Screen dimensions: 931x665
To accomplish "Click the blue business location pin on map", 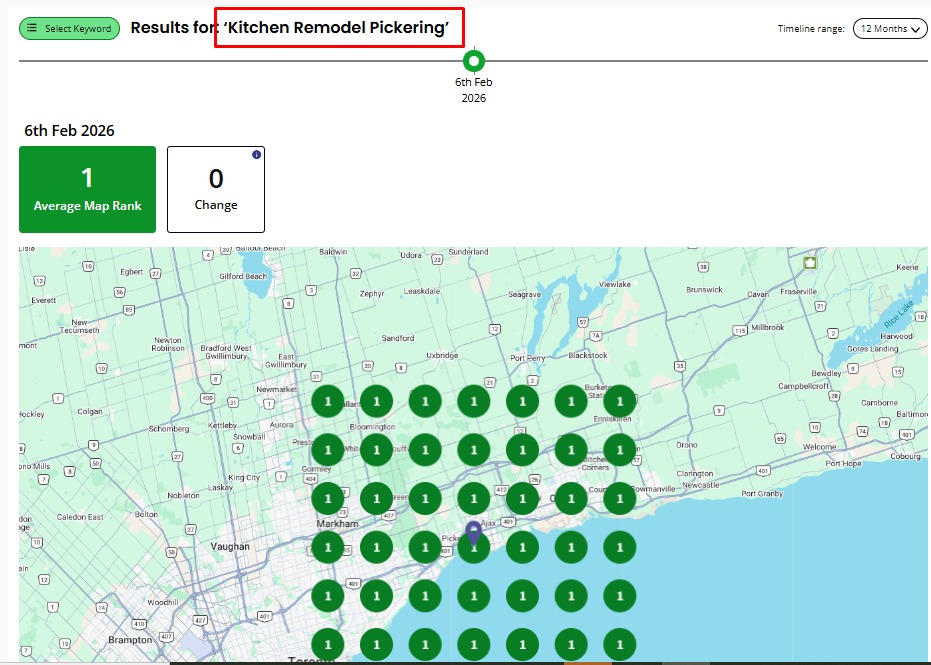I will click(x=473, y=533).
